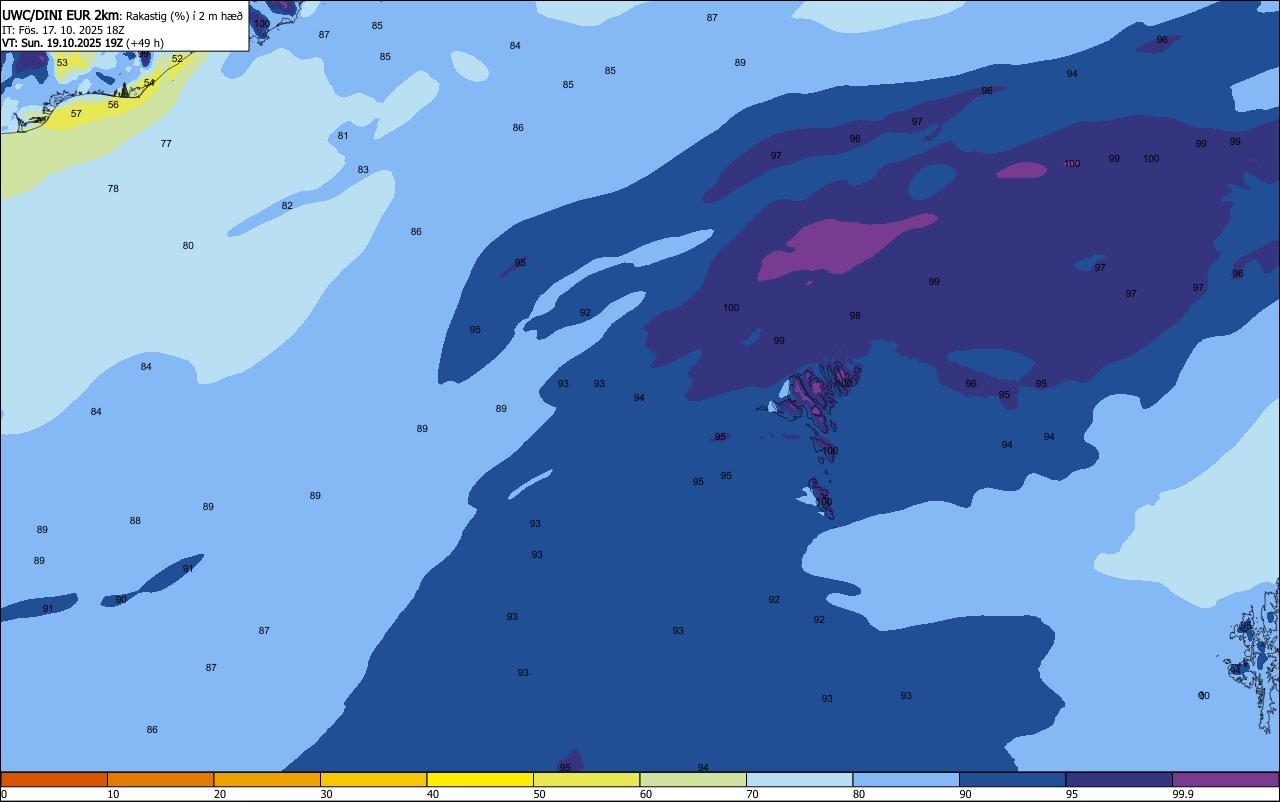Click the '70' legend tick label
The width and height of the screenshot is (1280, 802).
(x=752, y=794)
